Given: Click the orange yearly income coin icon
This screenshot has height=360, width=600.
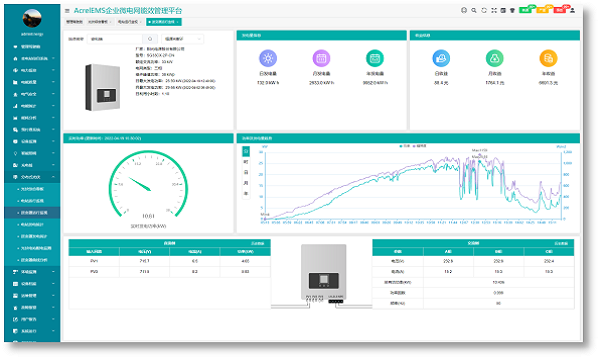Looking at the screenshot, I should [548, 58].
